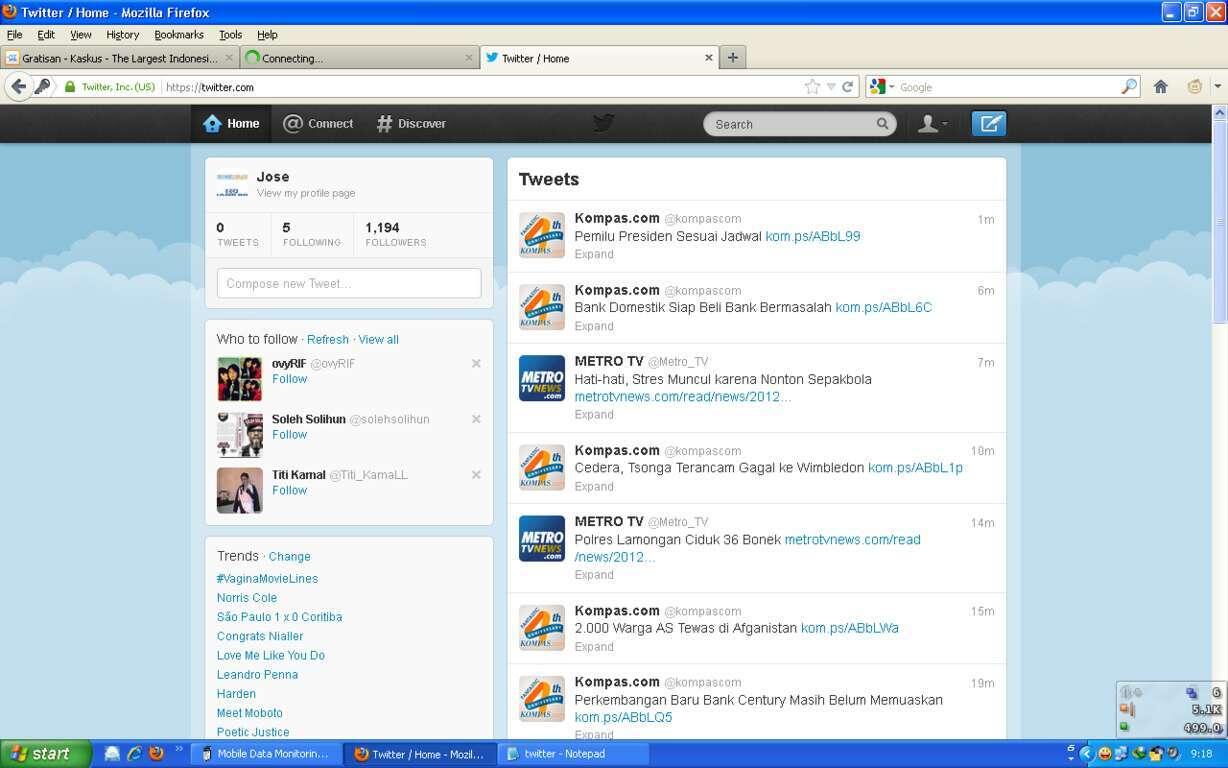This screenshot has height=768, width=1228.
Task: Open the dropdown arrow after the smiley icon
Action: 1217,87
